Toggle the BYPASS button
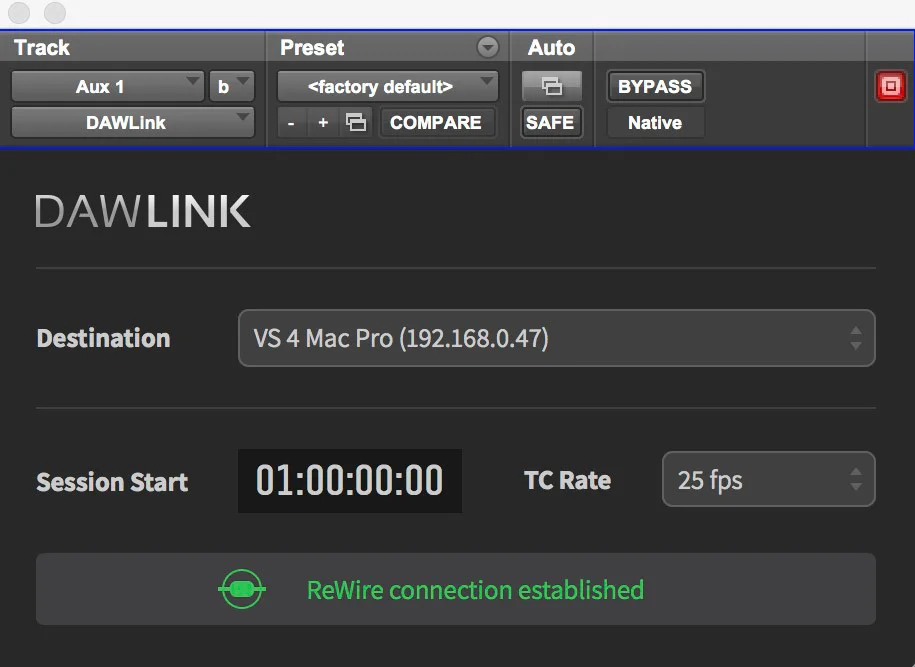This screenshot has width=915, height=667. pos(655,86)
